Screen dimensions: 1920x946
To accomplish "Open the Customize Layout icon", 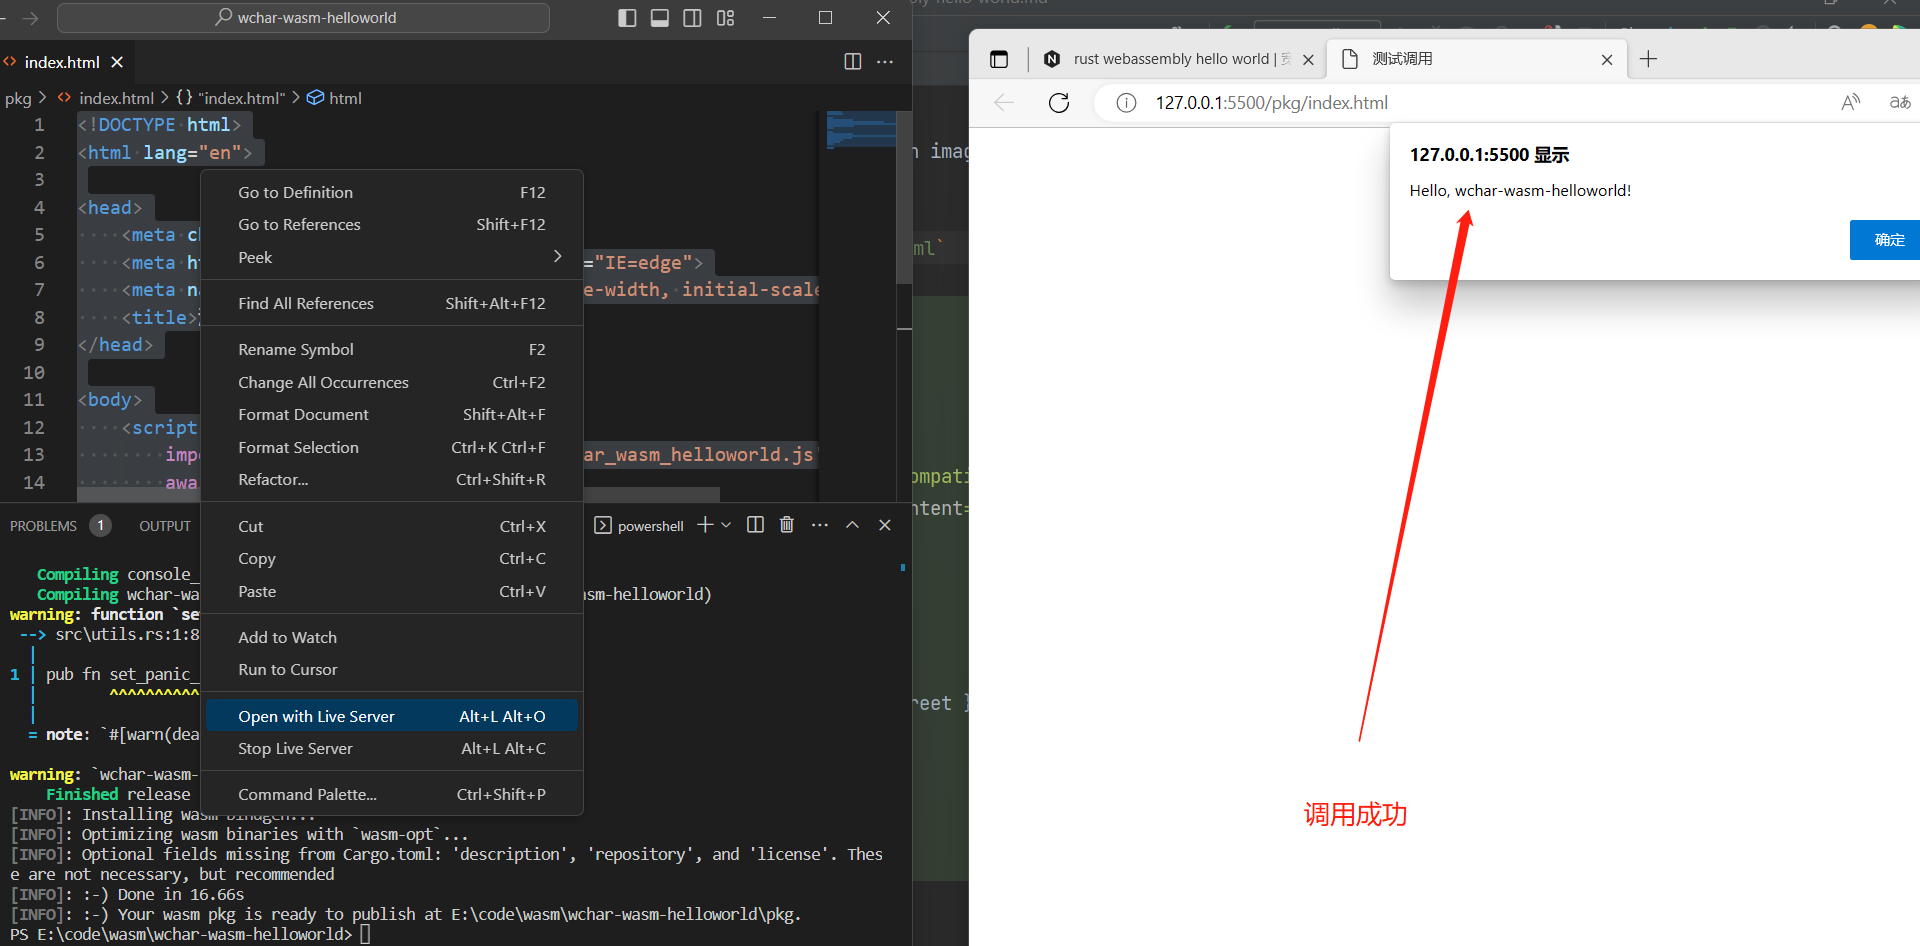I will click(725, 18).
